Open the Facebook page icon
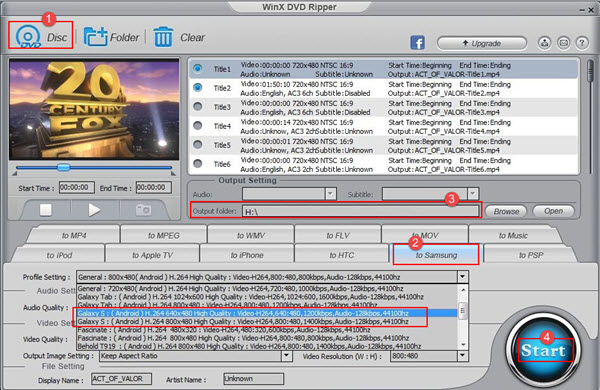Viewport: 600px width, 390px height. [417, 42]
